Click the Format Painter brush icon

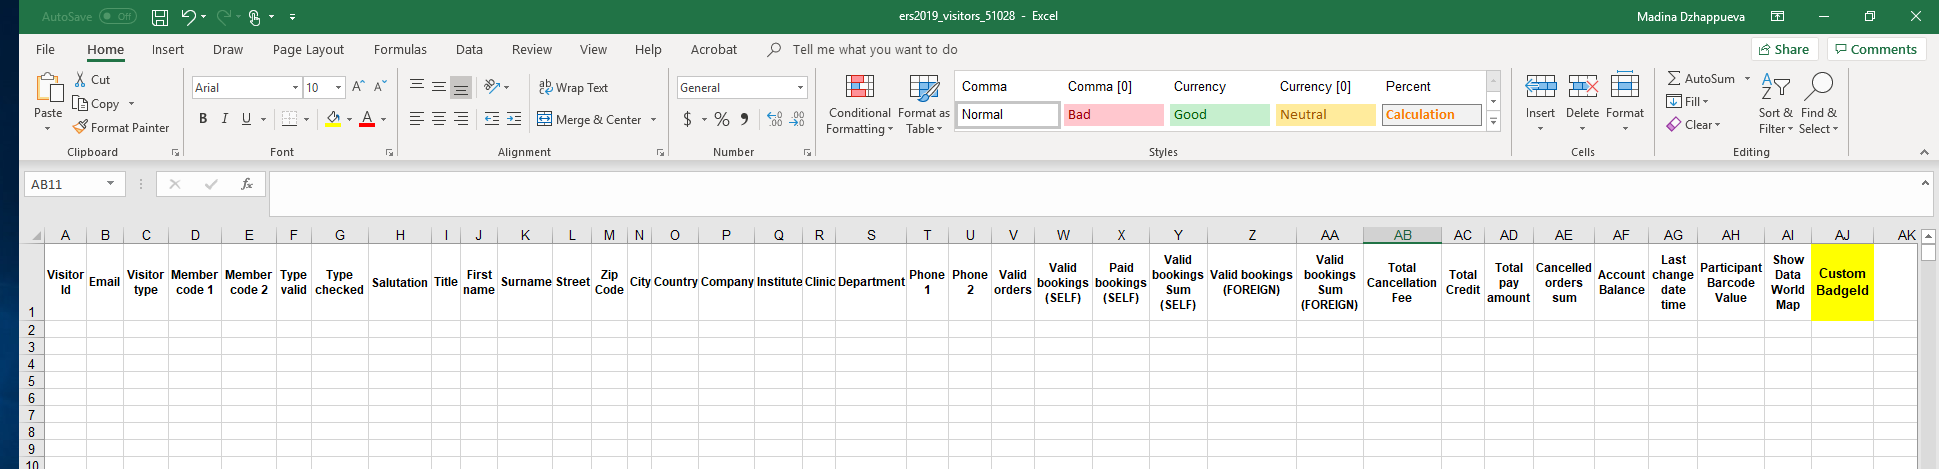[x=81, y=128]
